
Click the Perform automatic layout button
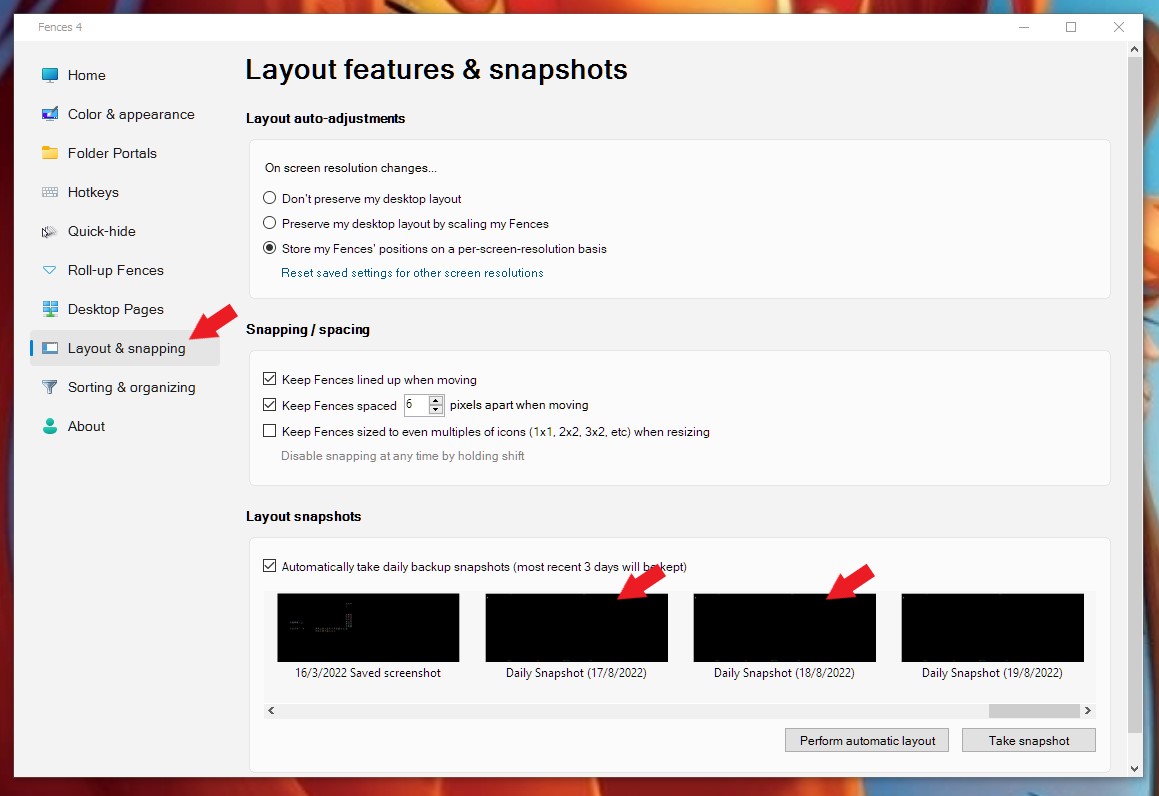click(867, 741)
